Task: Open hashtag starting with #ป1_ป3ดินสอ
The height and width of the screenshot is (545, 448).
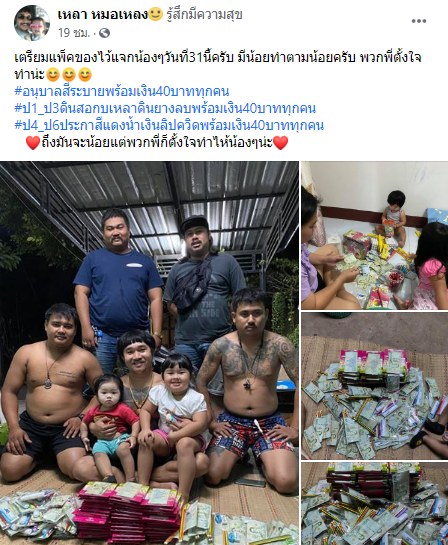Action: 165,108
